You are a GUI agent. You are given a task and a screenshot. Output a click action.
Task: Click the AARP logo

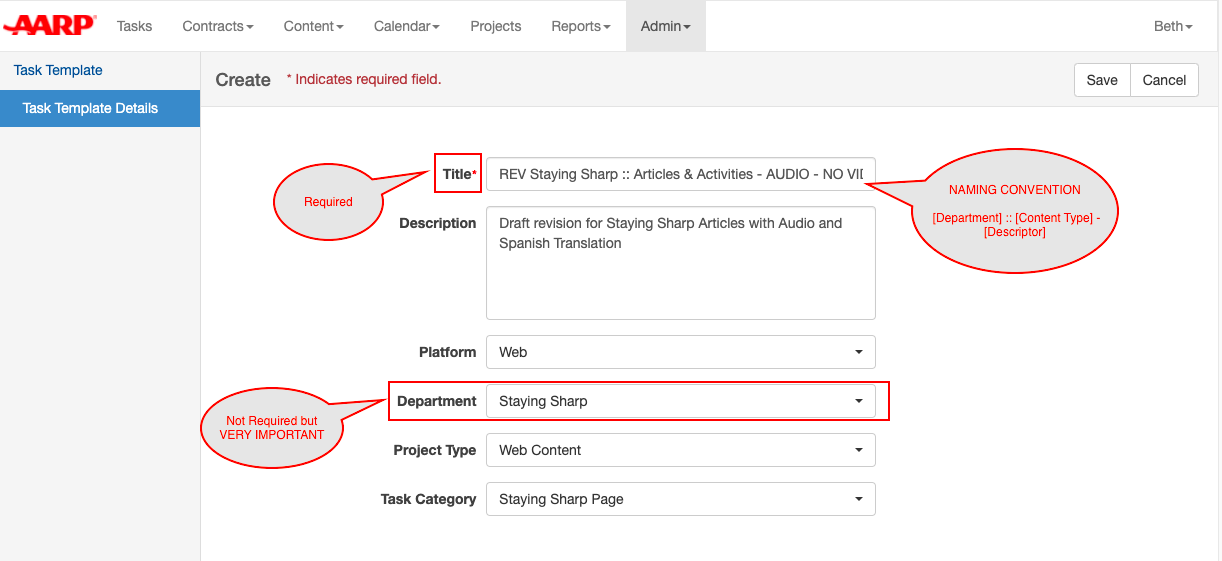pyautogui.click(x=49, y=26)
